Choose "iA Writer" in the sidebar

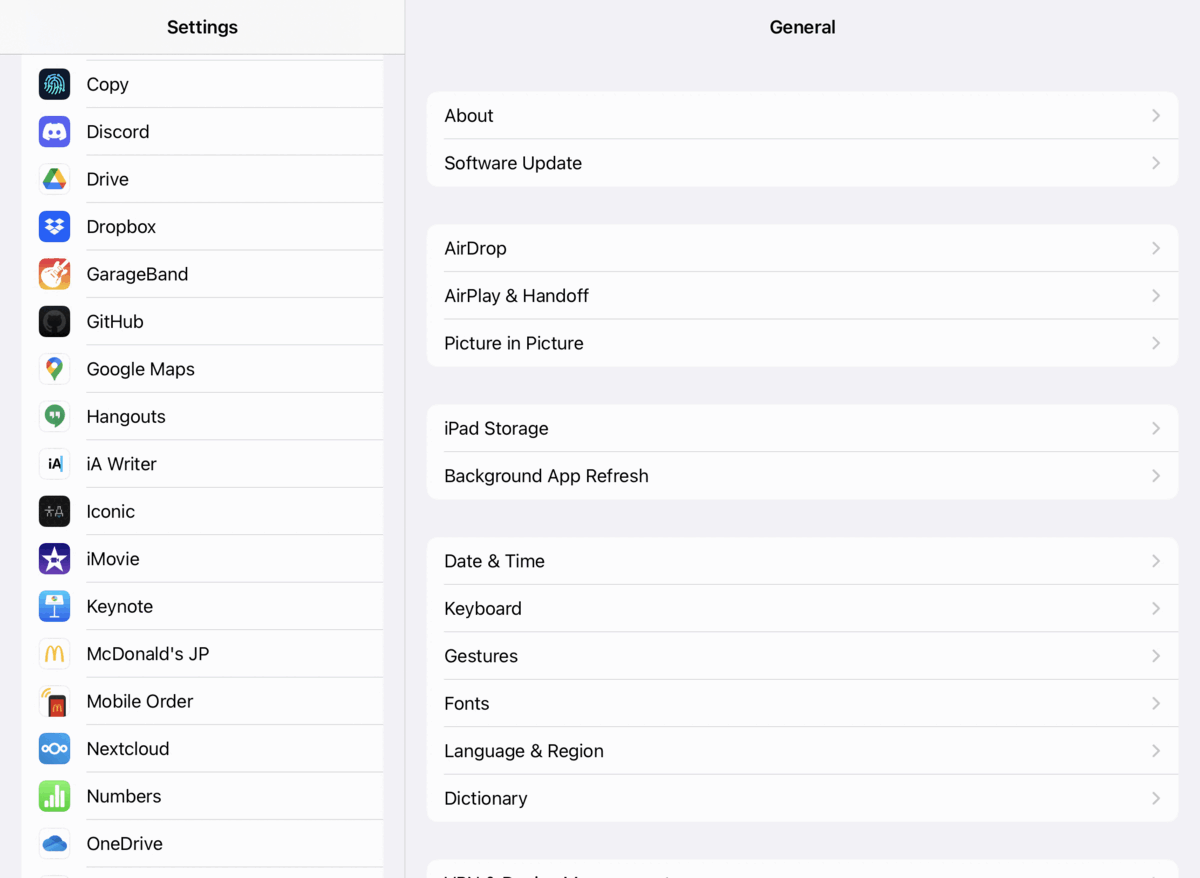(x=121, y=464)
